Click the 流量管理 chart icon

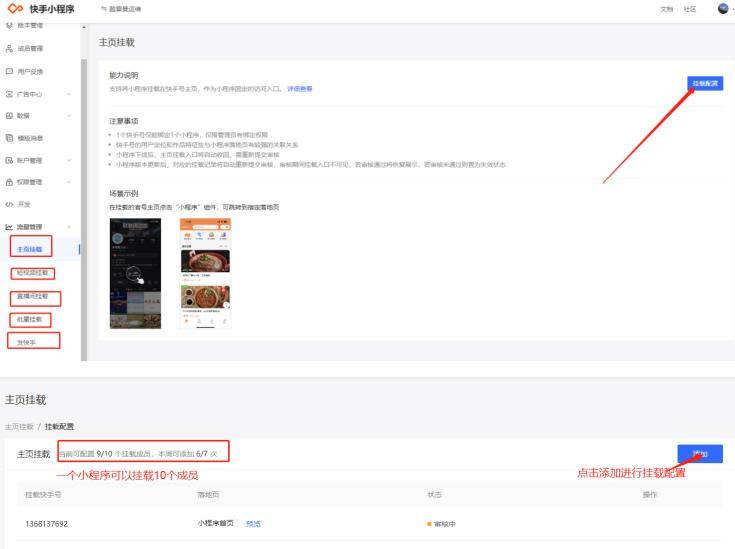pyautogui.click(x=9, y=227)
